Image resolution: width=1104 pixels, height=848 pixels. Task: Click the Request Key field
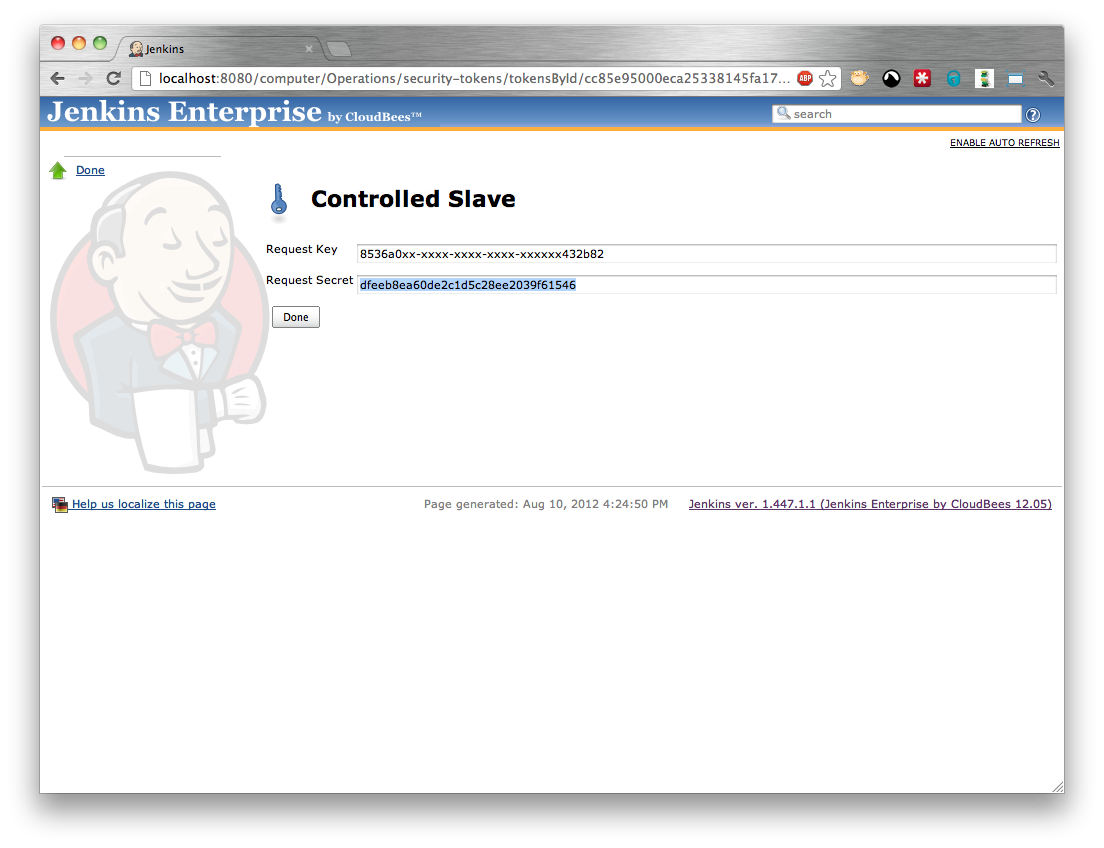tap(706, 254)
